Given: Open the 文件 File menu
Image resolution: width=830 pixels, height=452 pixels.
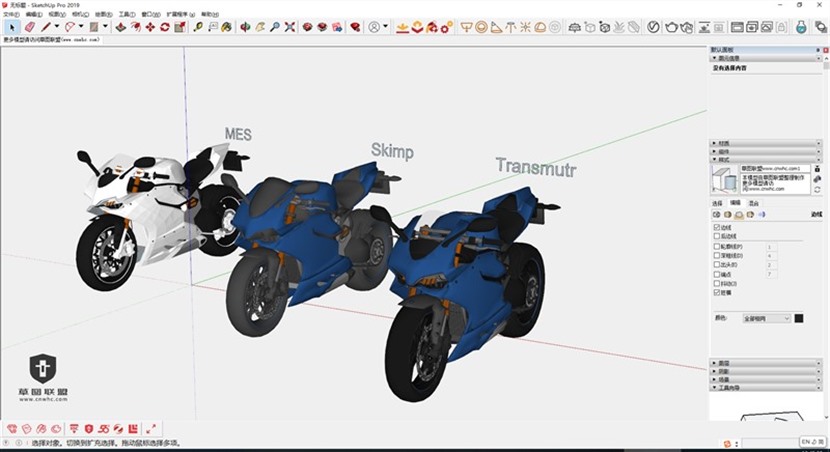Looking at the screenshot, I should pos(11,14).
